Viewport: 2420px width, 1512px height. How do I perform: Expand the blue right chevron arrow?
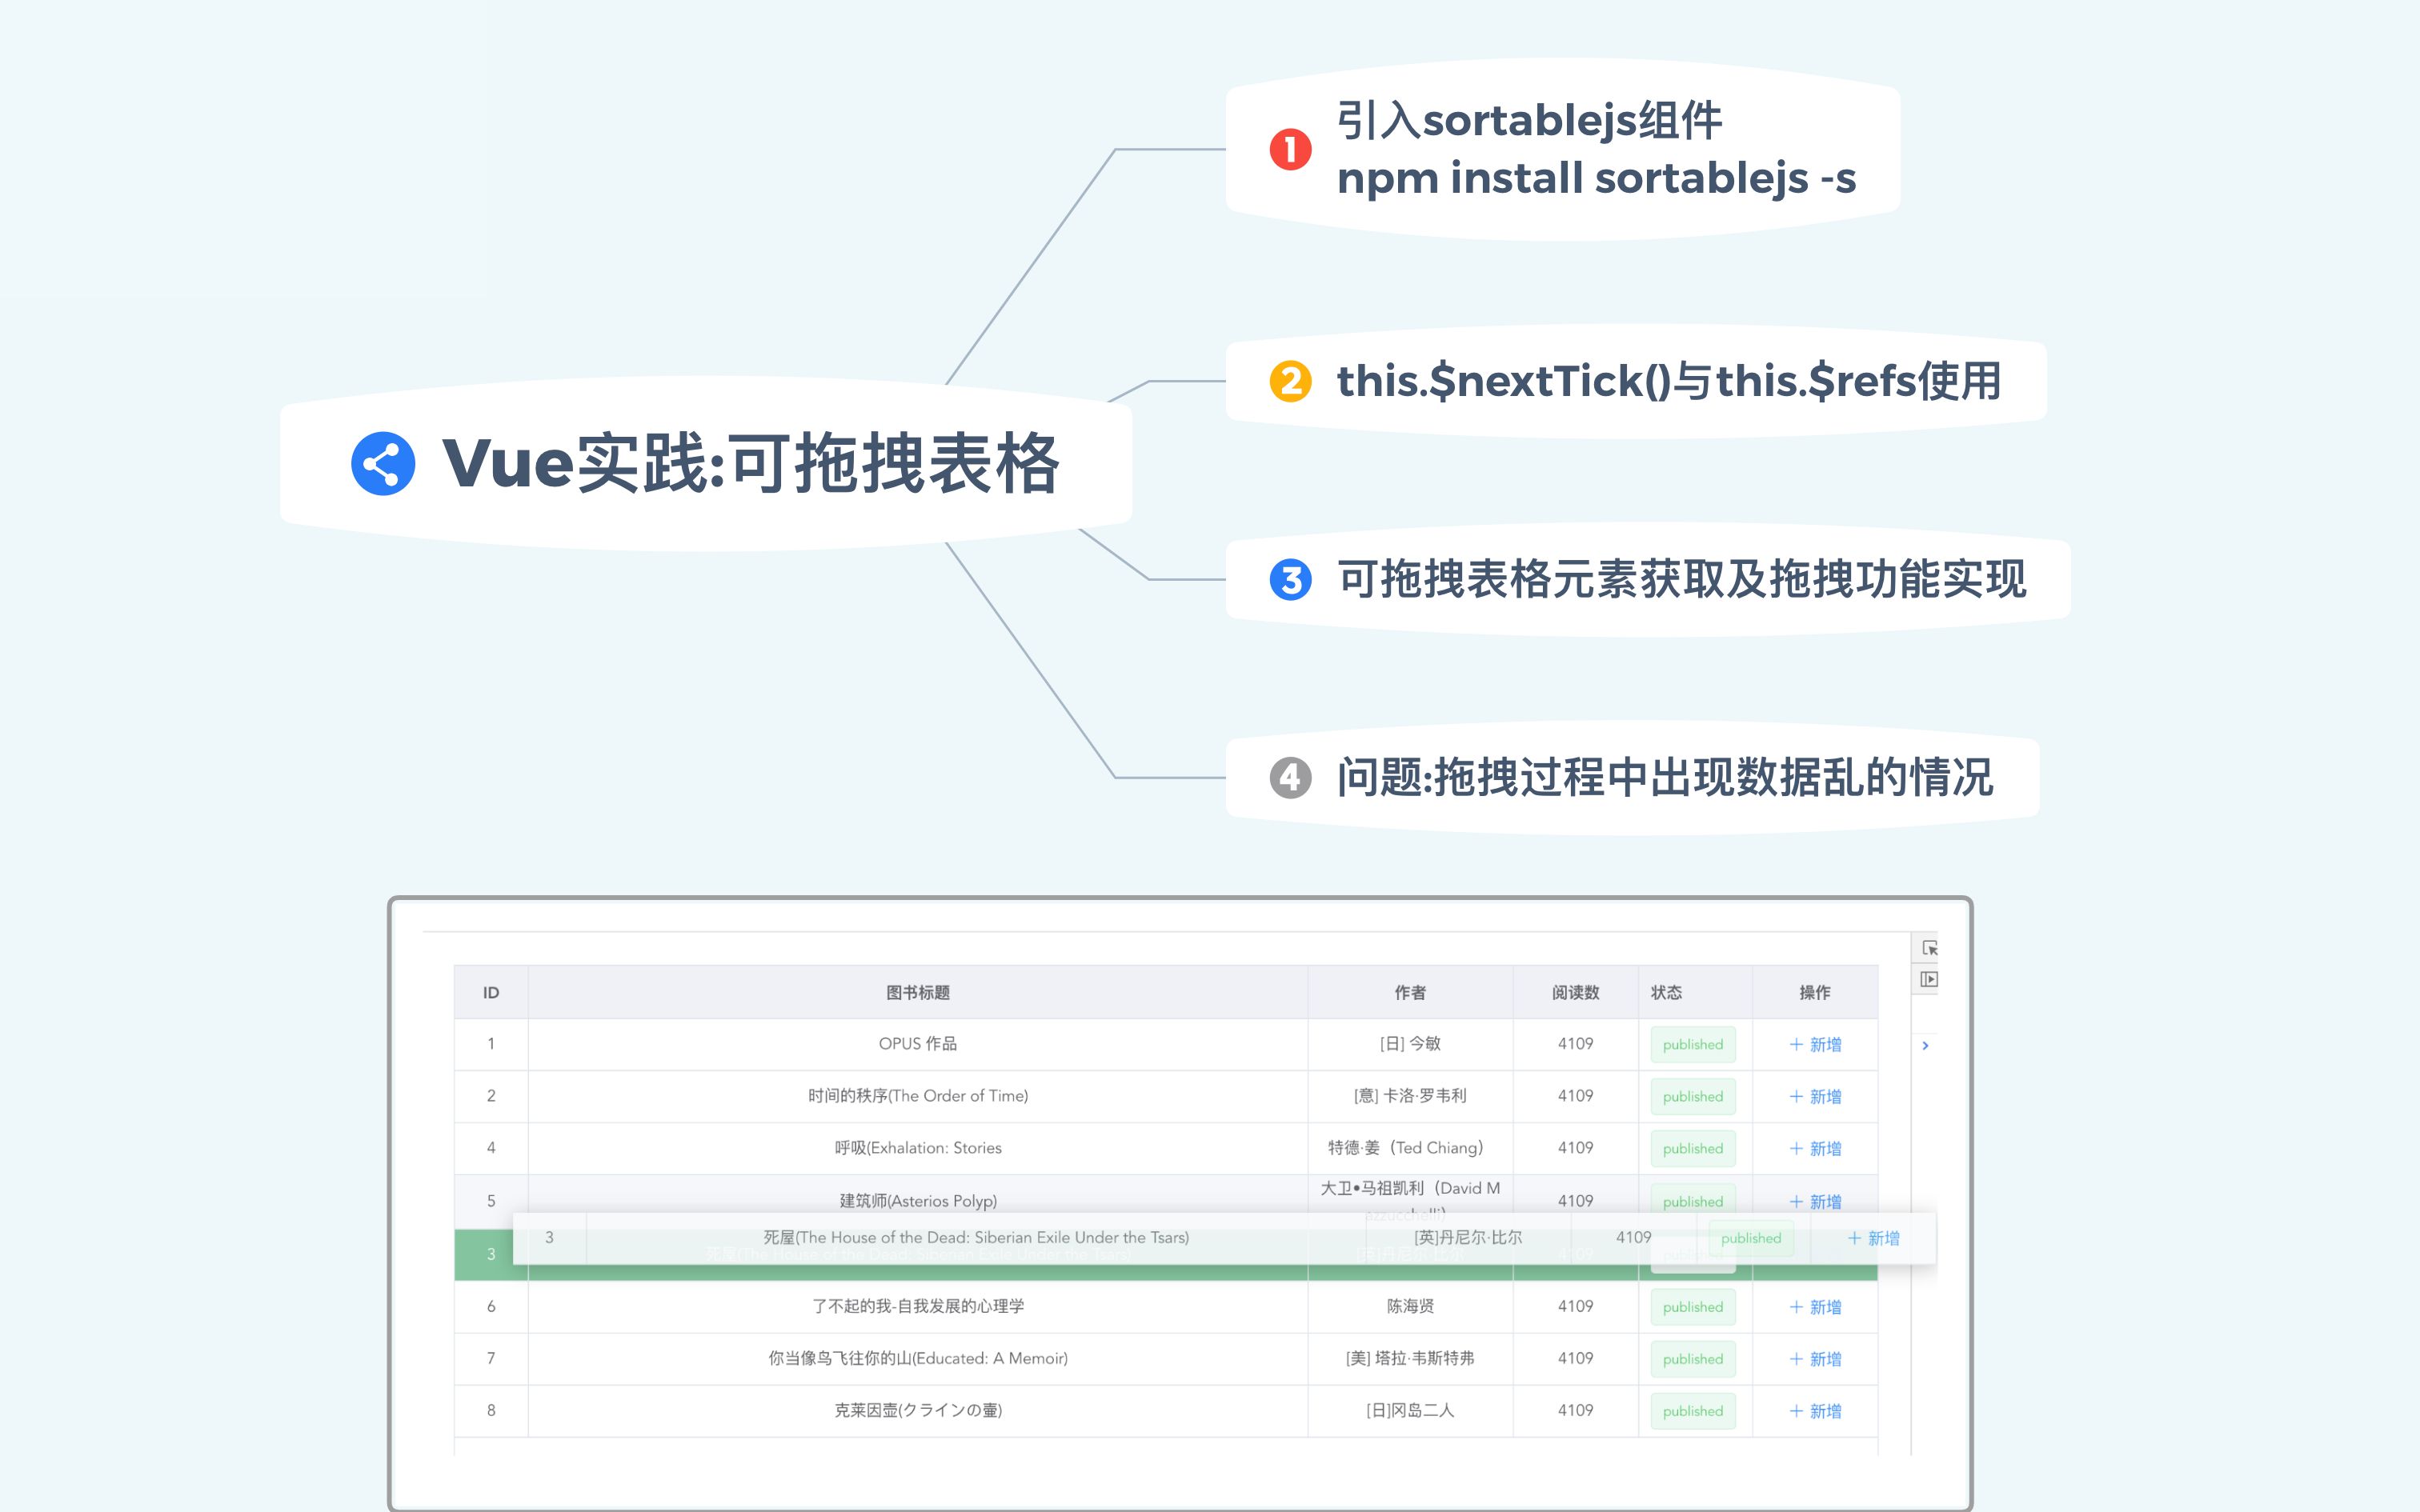point(1925,1045)
